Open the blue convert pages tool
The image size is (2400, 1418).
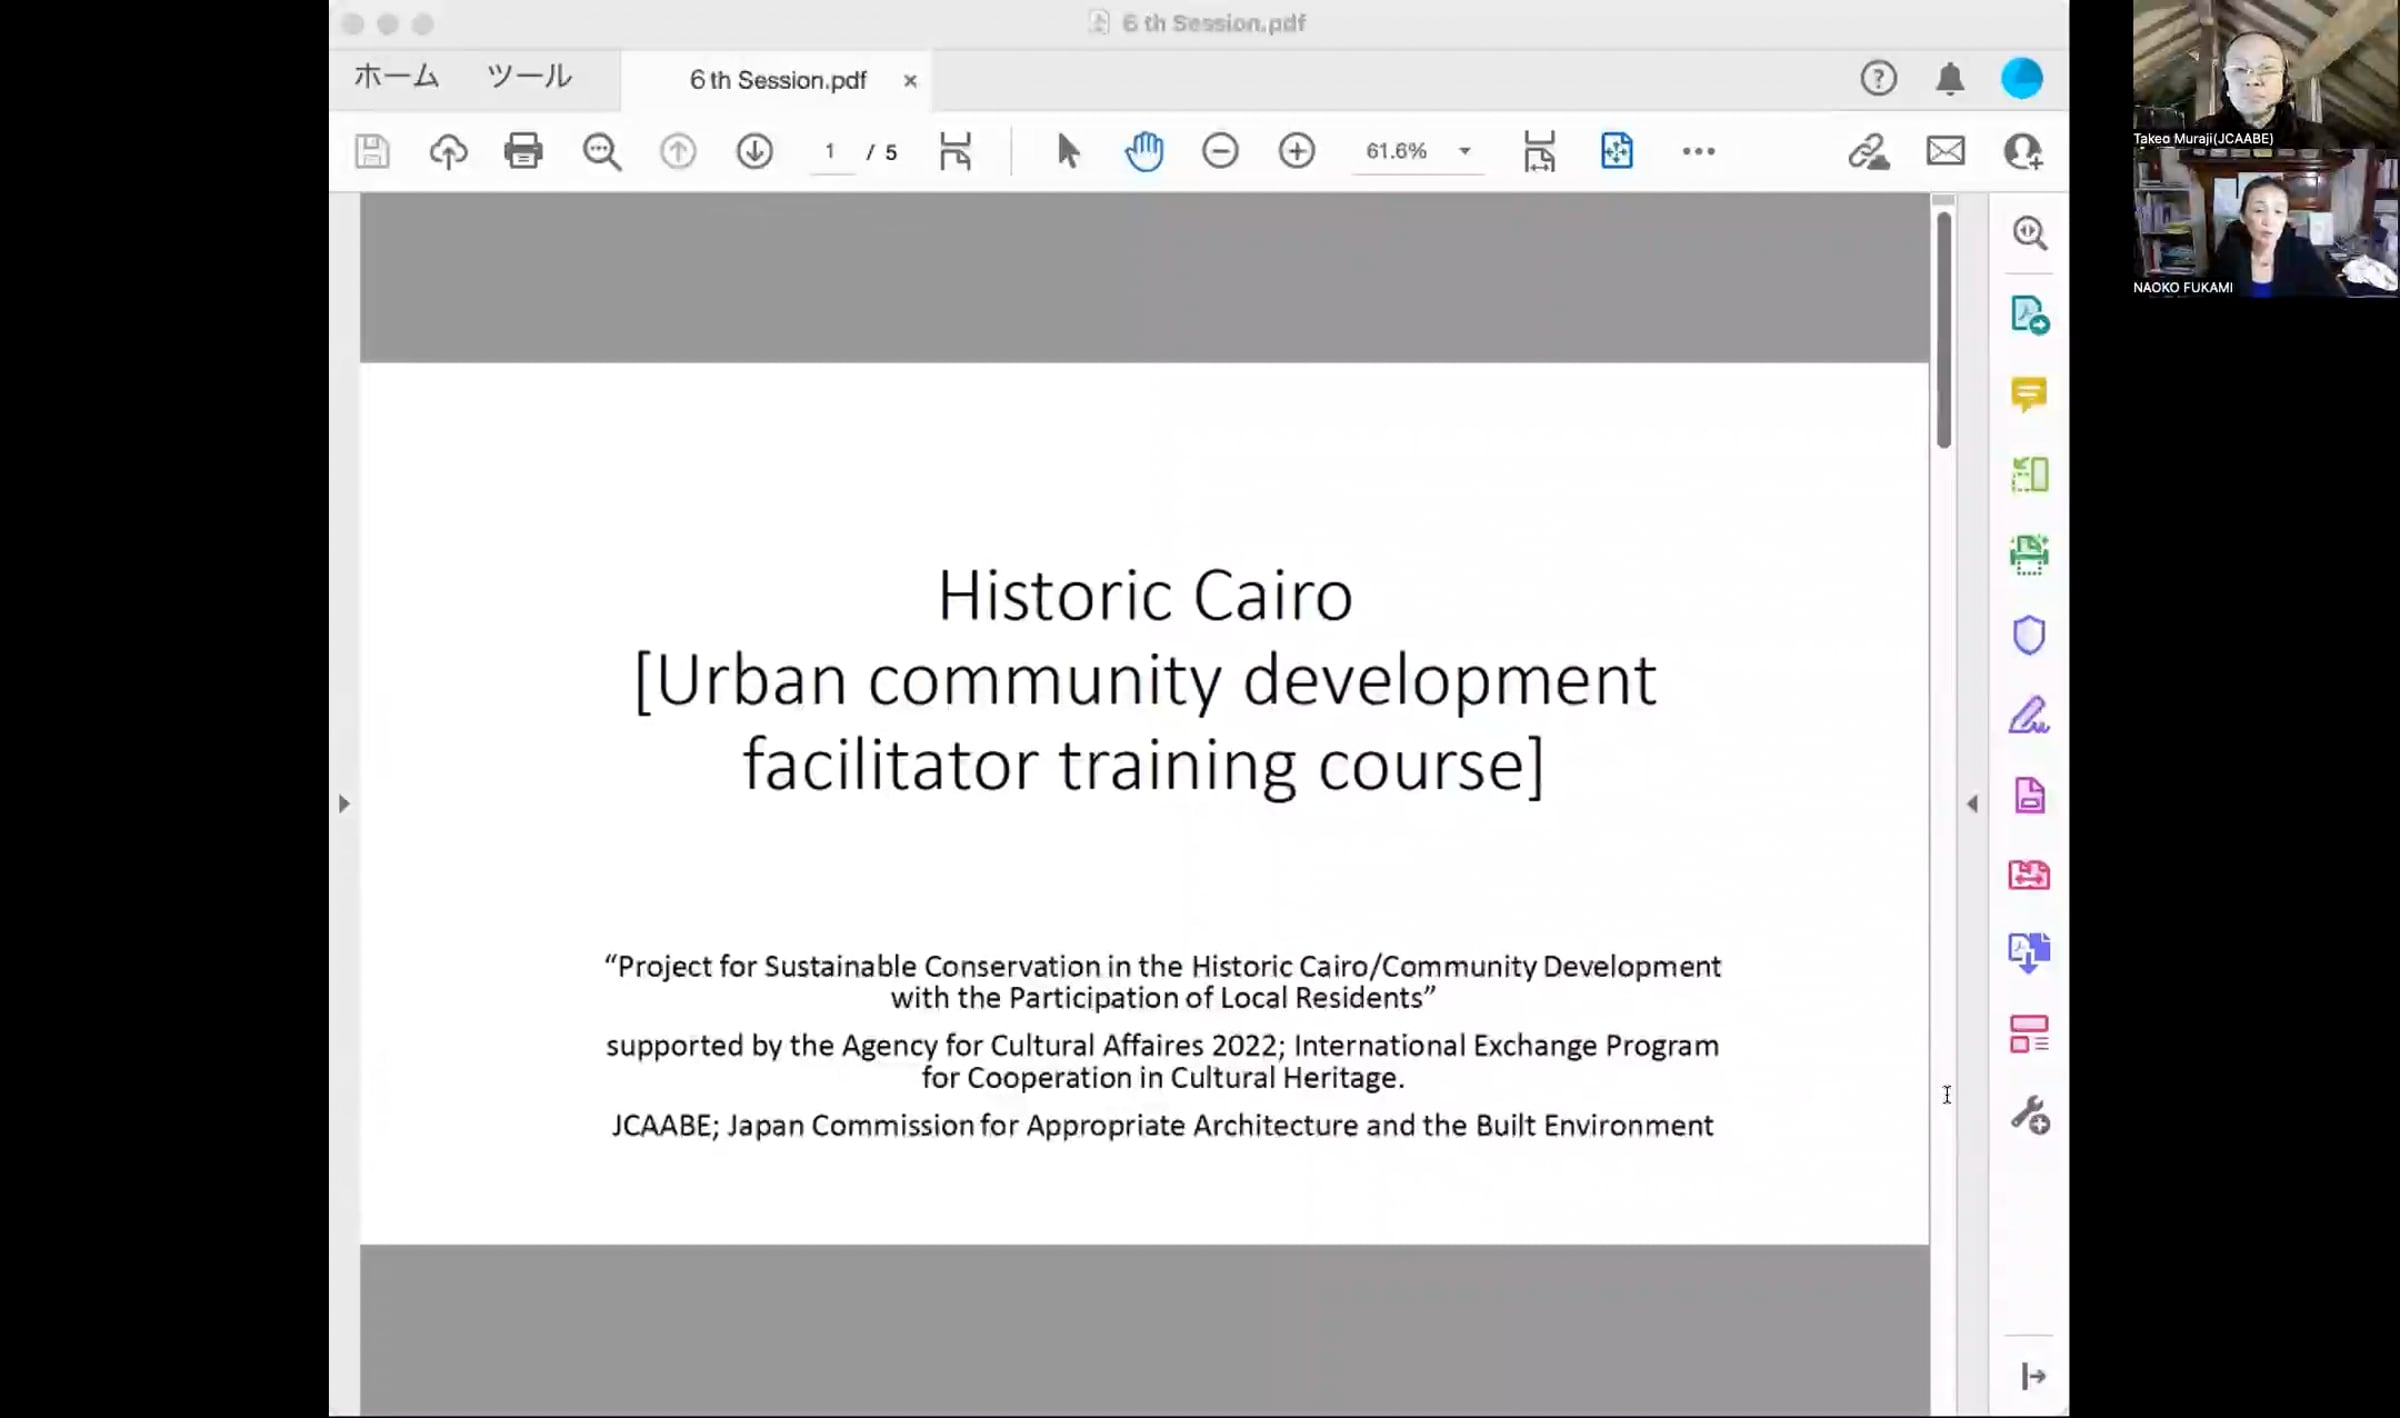[x=2030, y=953]
